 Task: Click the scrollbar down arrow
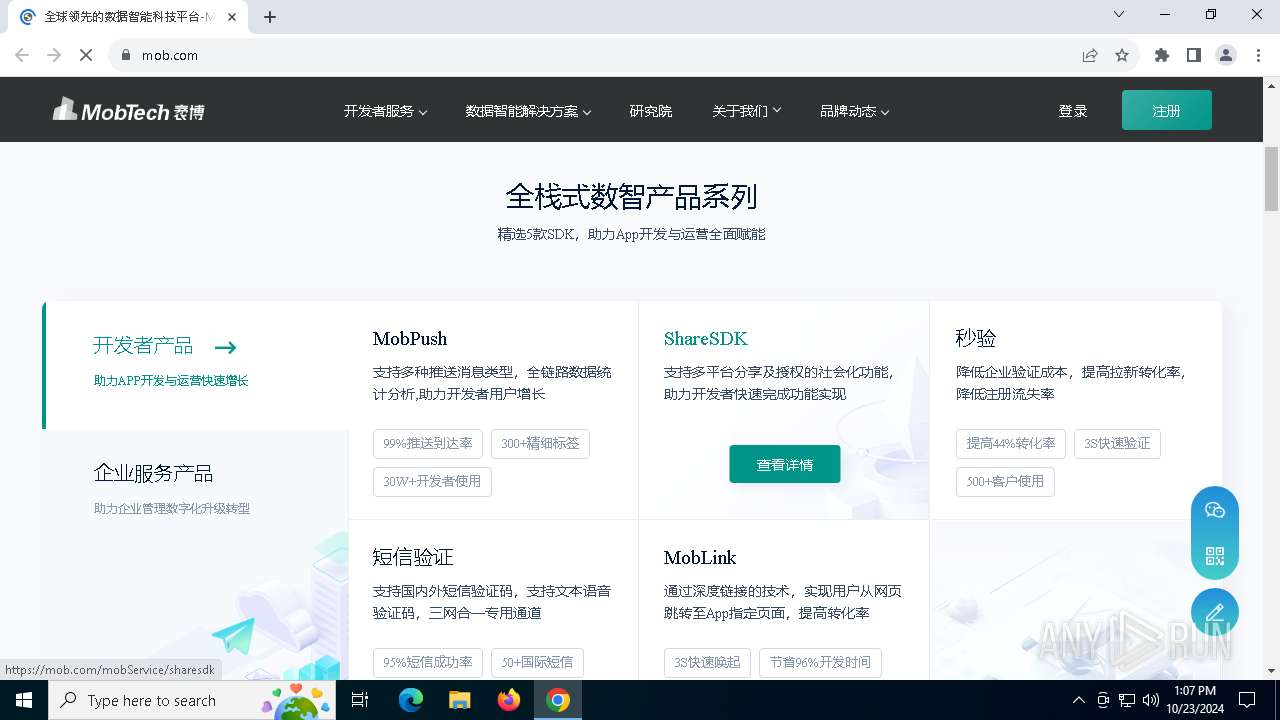tap(1271, 671)
